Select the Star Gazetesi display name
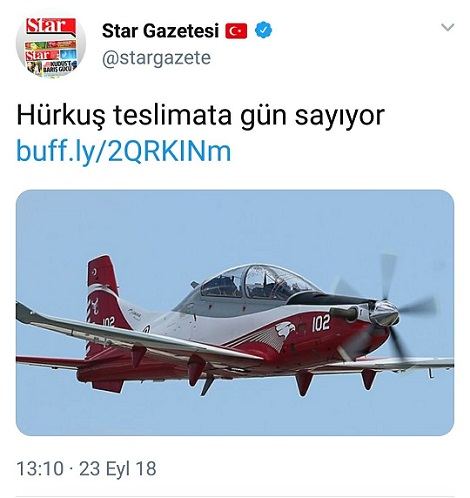 (x=160, y=31)
